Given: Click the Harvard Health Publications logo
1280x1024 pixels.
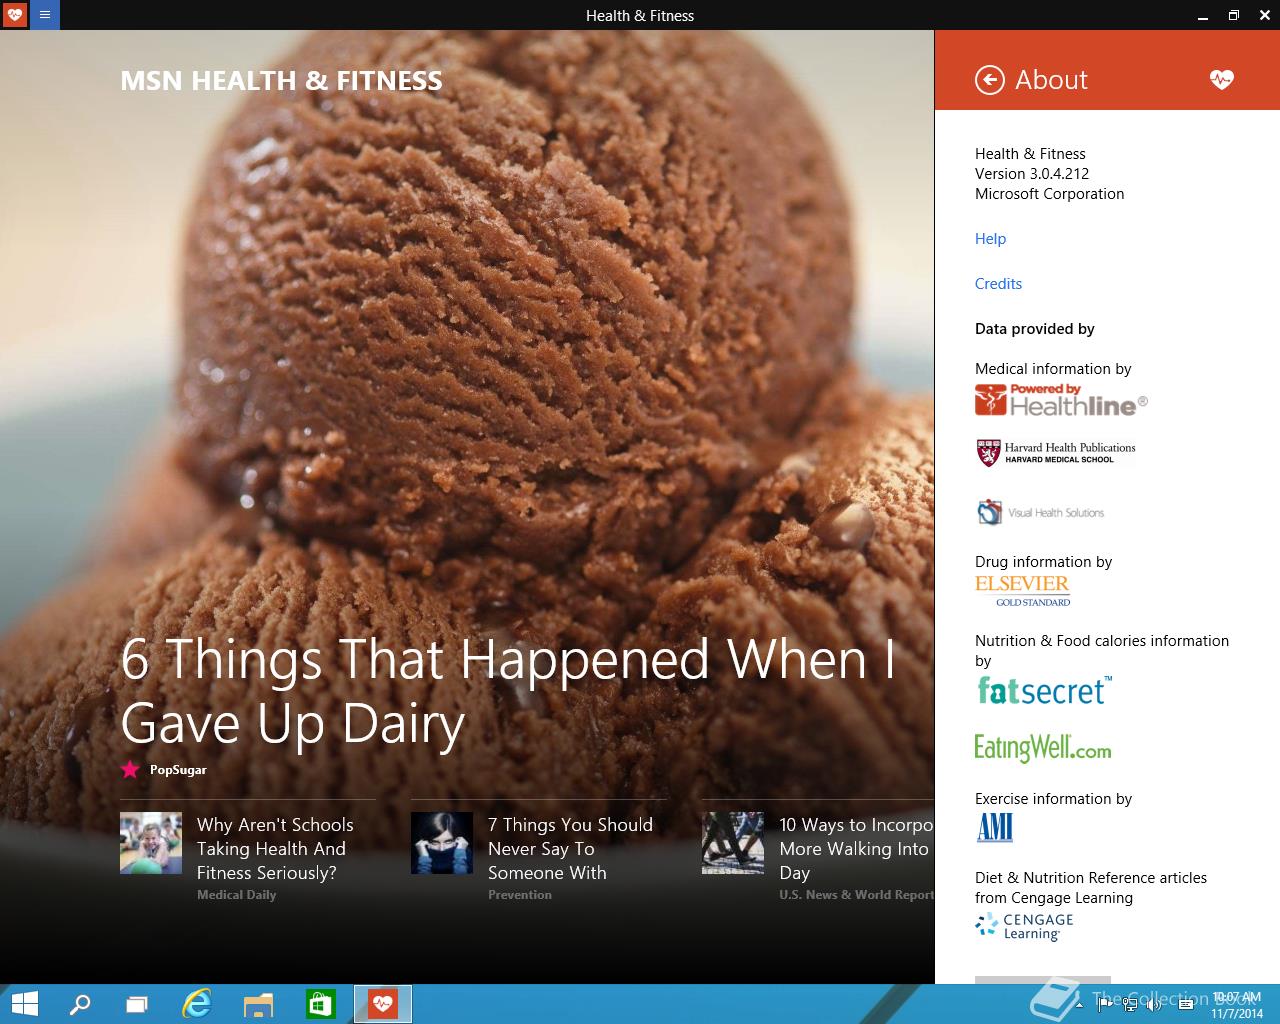Looking at the screenshot, I should click(1055, 453).
